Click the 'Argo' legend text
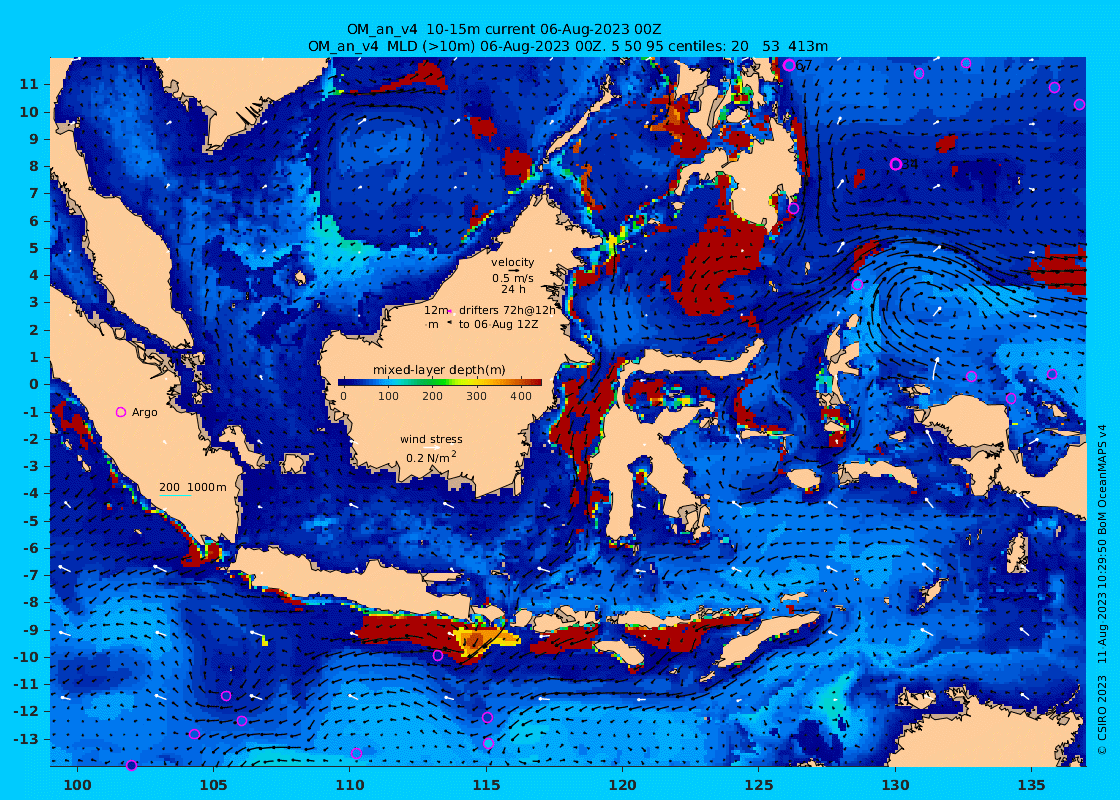The image size is (1120, 800). coord(144,412)
